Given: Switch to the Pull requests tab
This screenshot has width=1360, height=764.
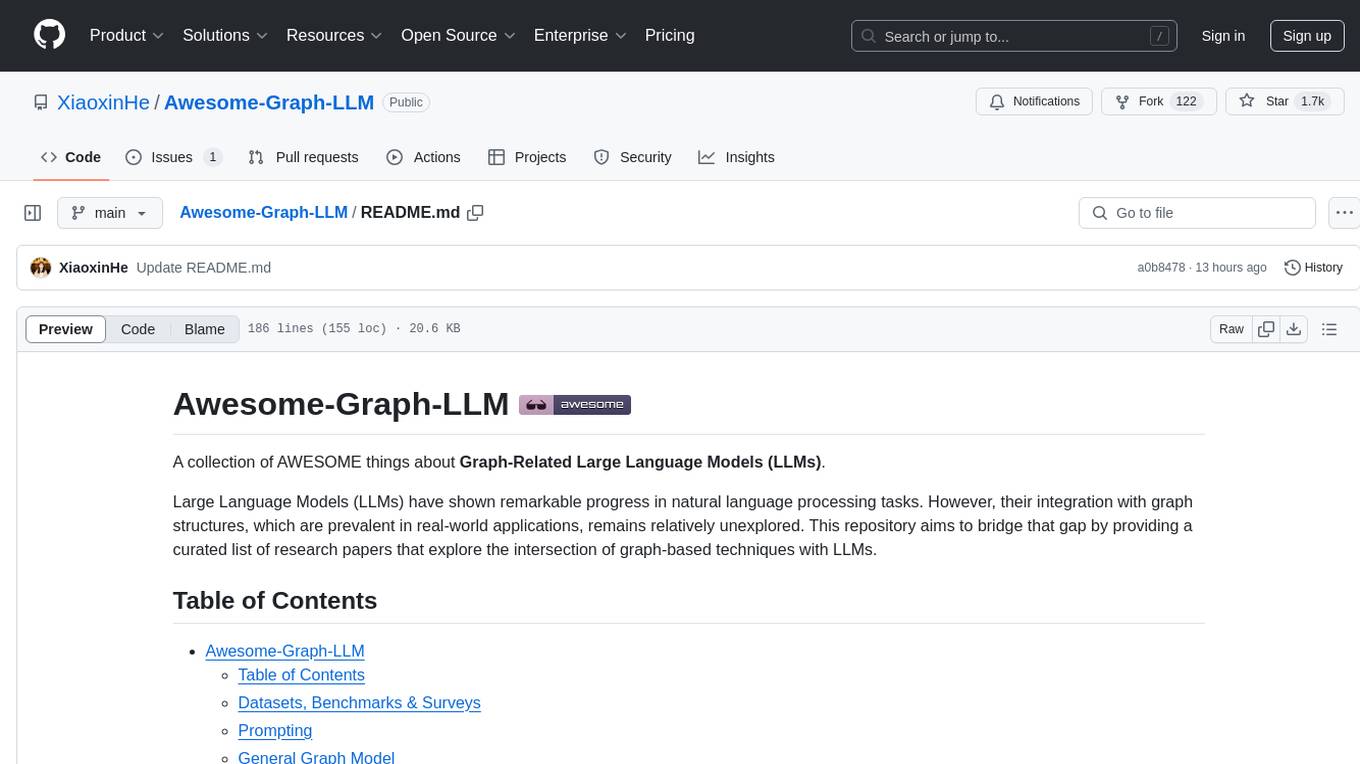Looking at the screenshot, I should [x=303, y=157].
